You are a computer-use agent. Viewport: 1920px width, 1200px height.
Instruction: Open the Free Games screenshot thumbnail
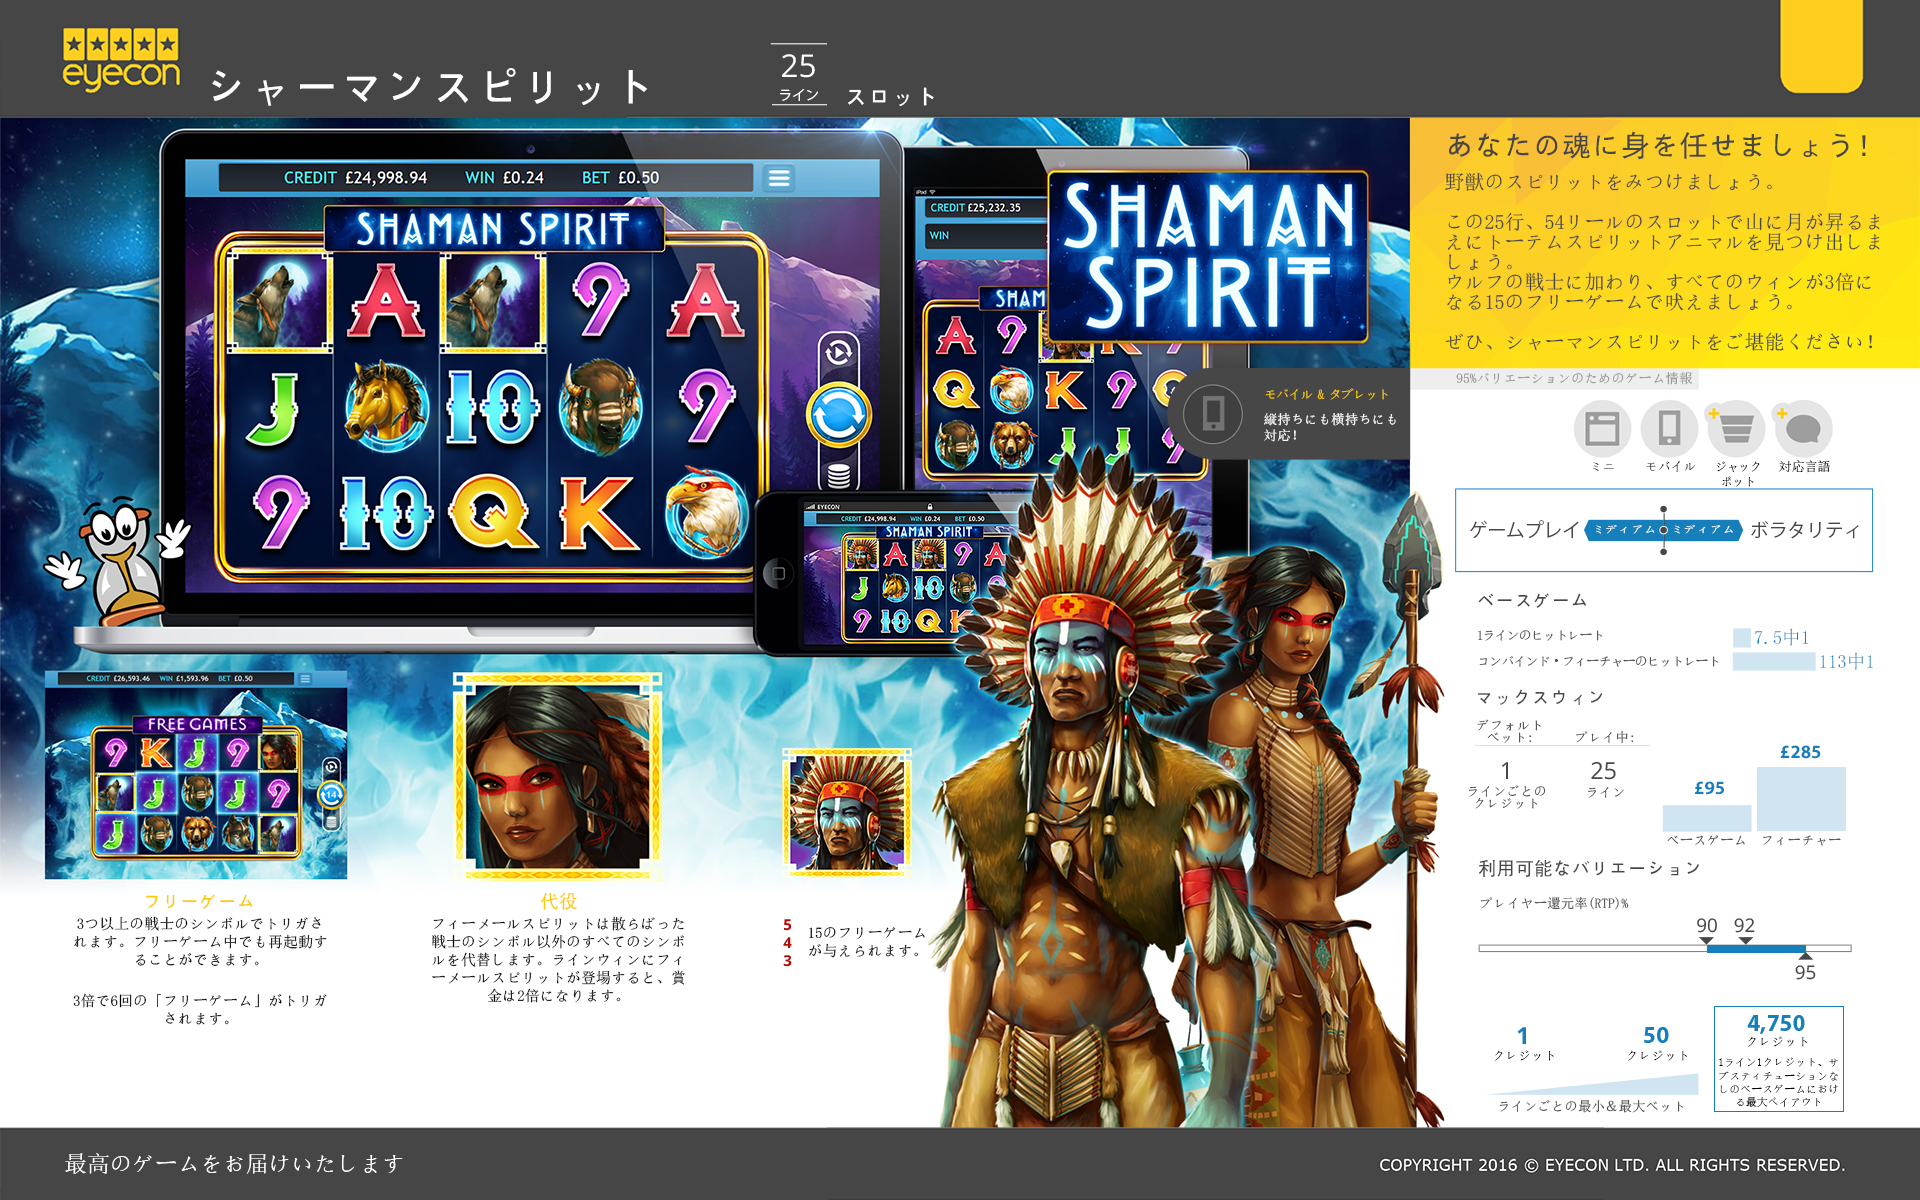pyautogui.click(x=196, y=775)
